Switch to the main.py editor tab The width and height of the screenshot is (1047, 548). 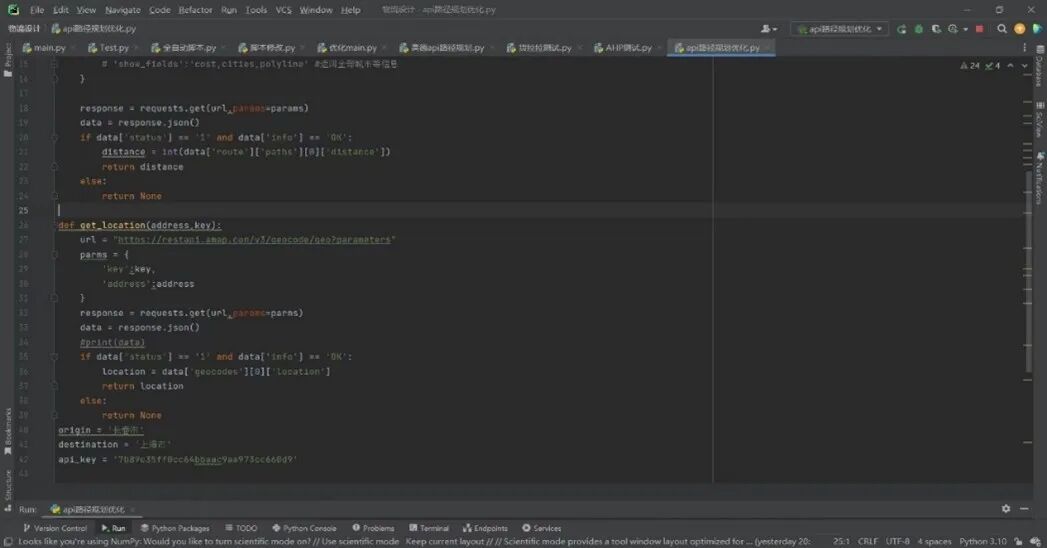(49, 48)
